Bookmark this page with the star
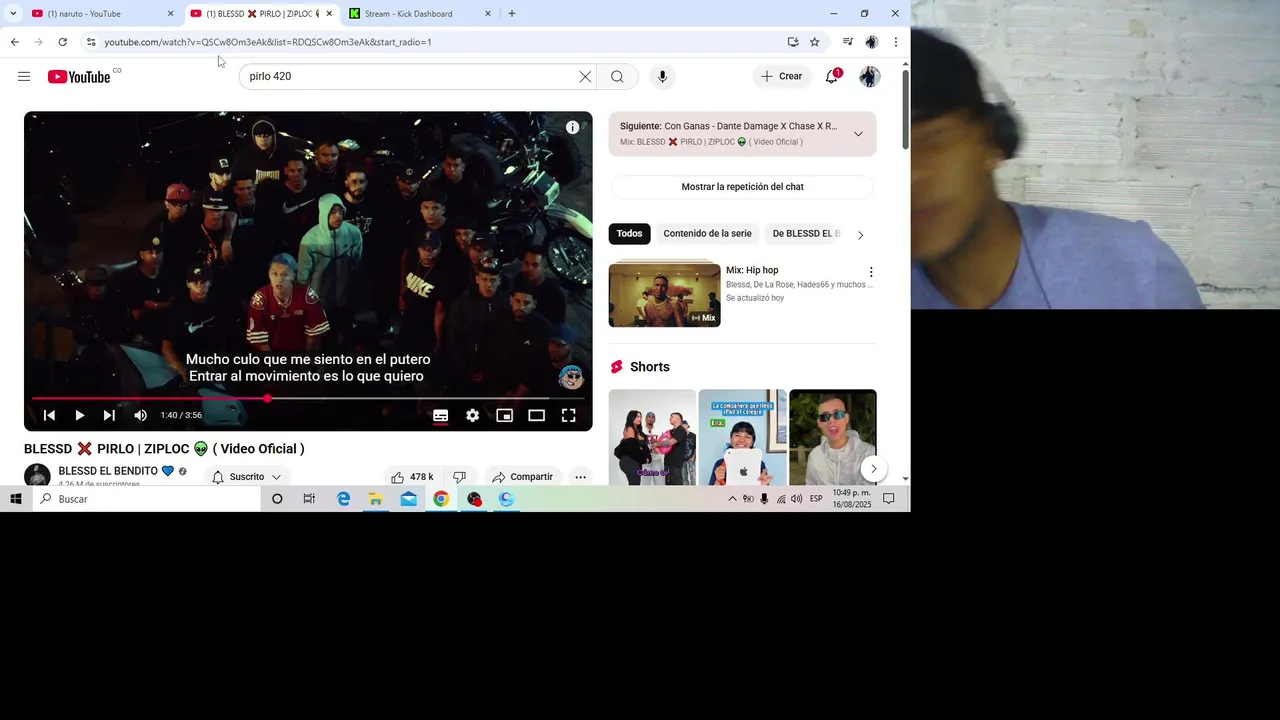 (x=815, y=42)
